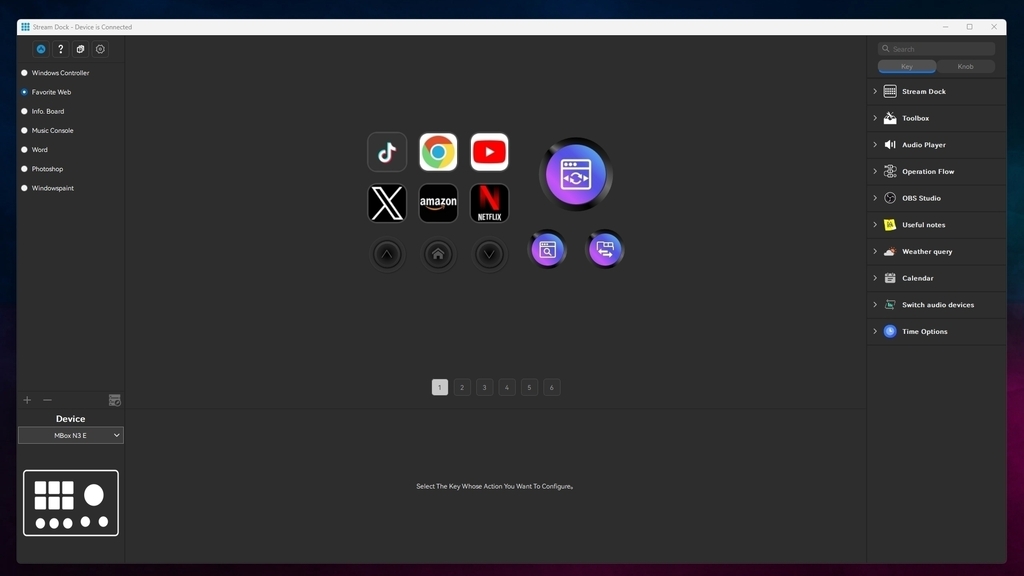Image resolution: width=1024 pixels, height=576 pixels.
Task: Click the Weather query cloud icon
Action: [890, 251]
